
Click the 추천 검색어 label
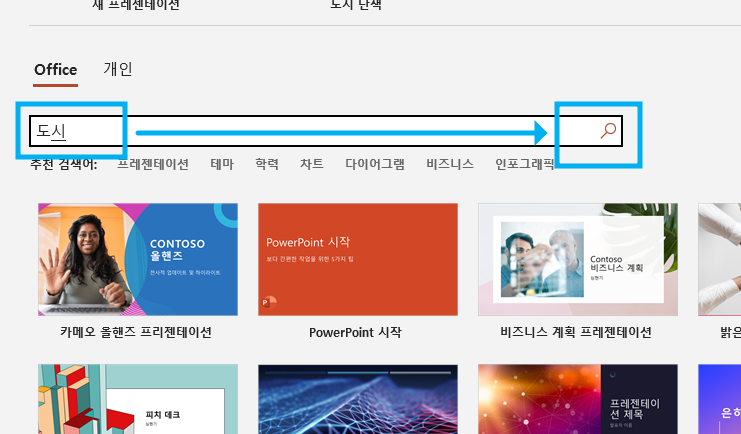coord(64,164)
